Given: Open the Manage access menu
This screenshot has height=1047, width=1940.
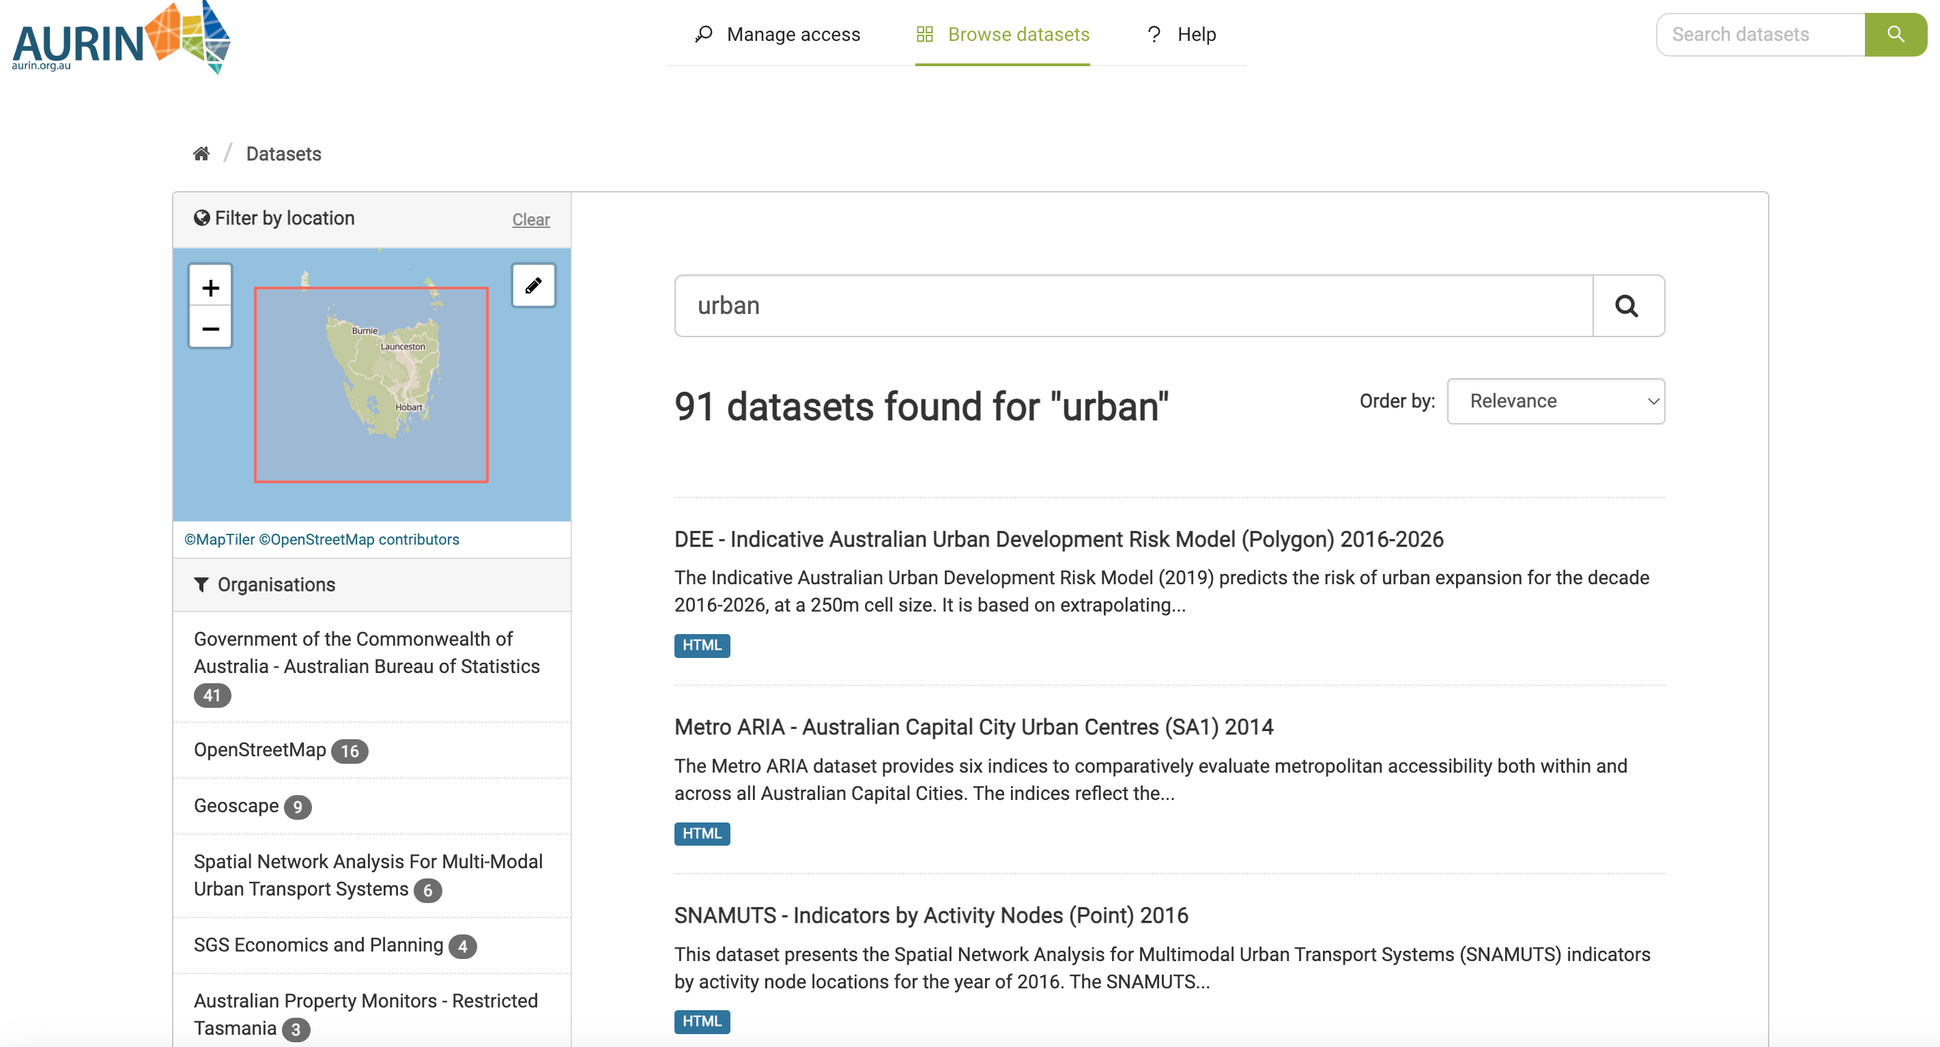Looking at the screenshot, I should click(x=793, y=33).
